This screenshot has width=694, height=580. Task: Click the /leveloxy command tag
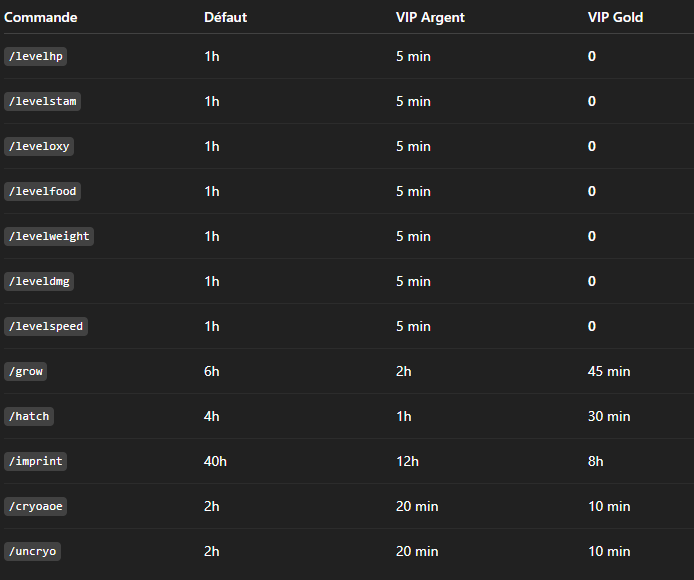39,146
